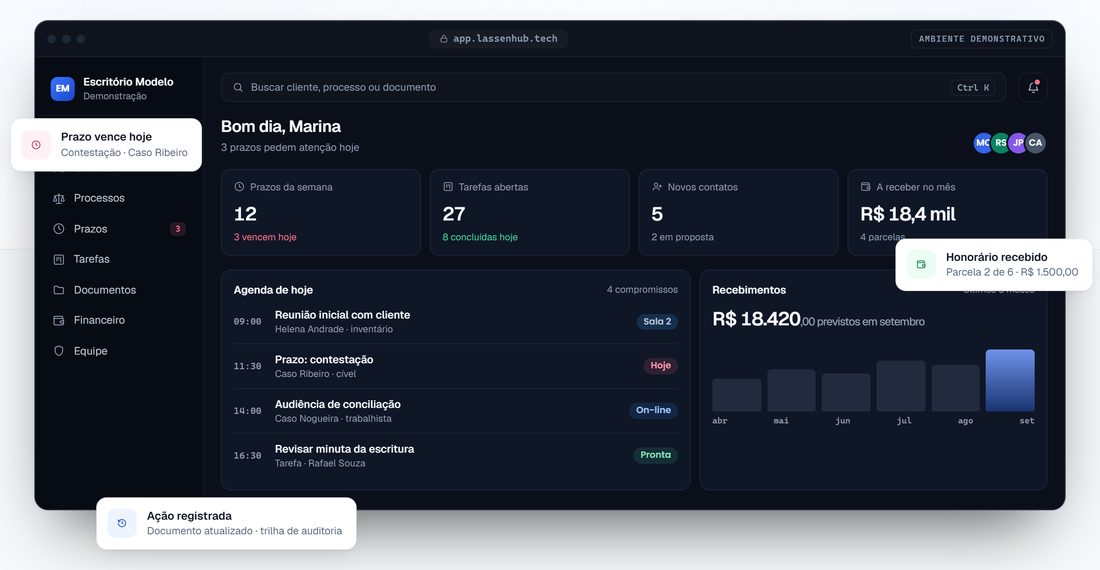
Task: Click the Prazos clock icon in sidebar
Action: 59,229
